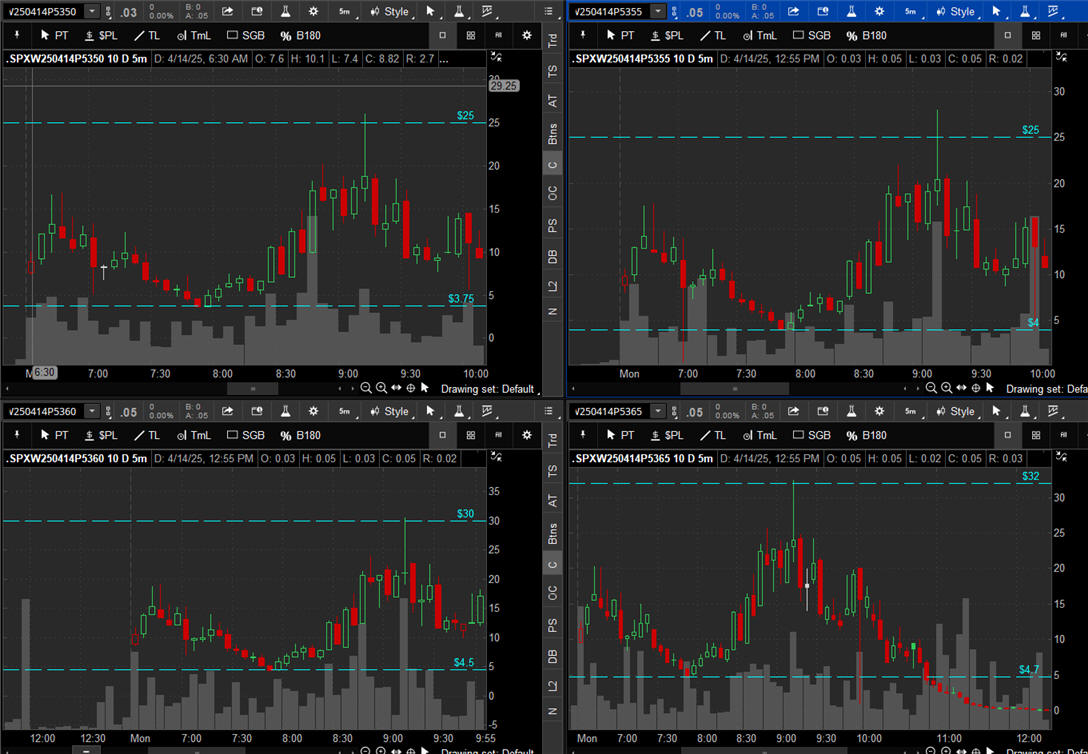Open TS sidebar tab next to P5350 chart
1088x754 pixels.
pyautogui.click(x=552, y=71)
